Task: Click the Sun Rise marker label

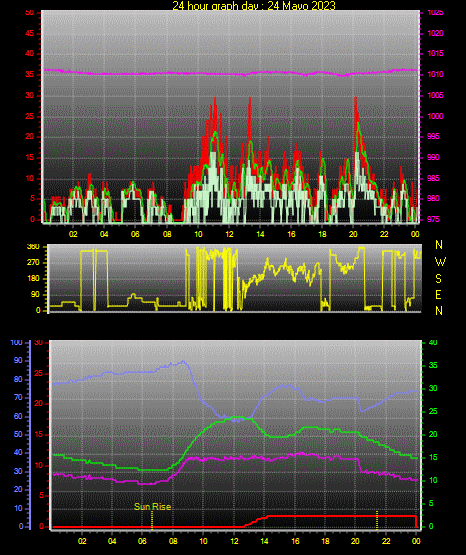Action: (153, 507)
